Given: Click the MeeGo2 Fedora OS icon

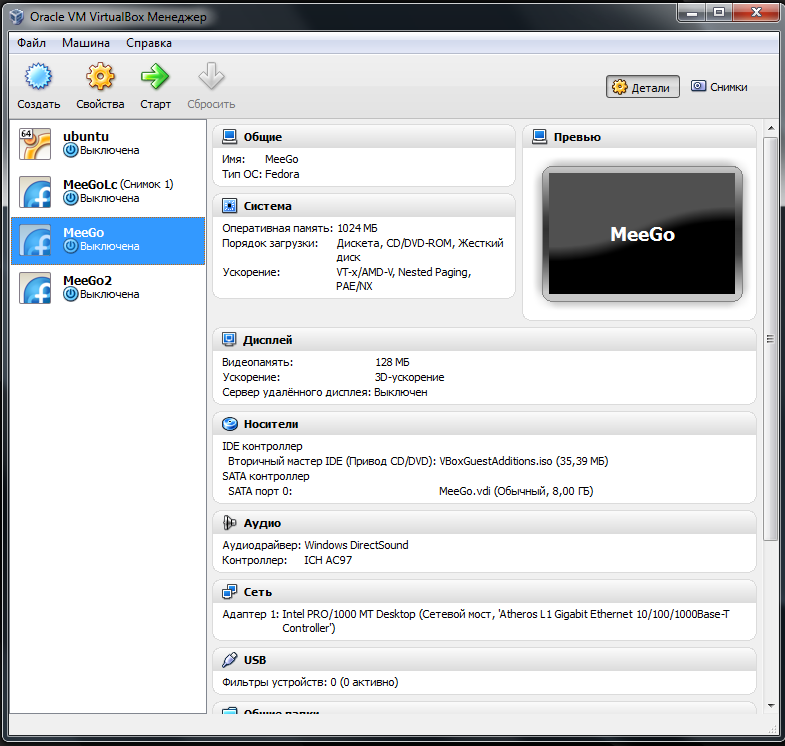Looking at the screenshot, I should point(35,288).
